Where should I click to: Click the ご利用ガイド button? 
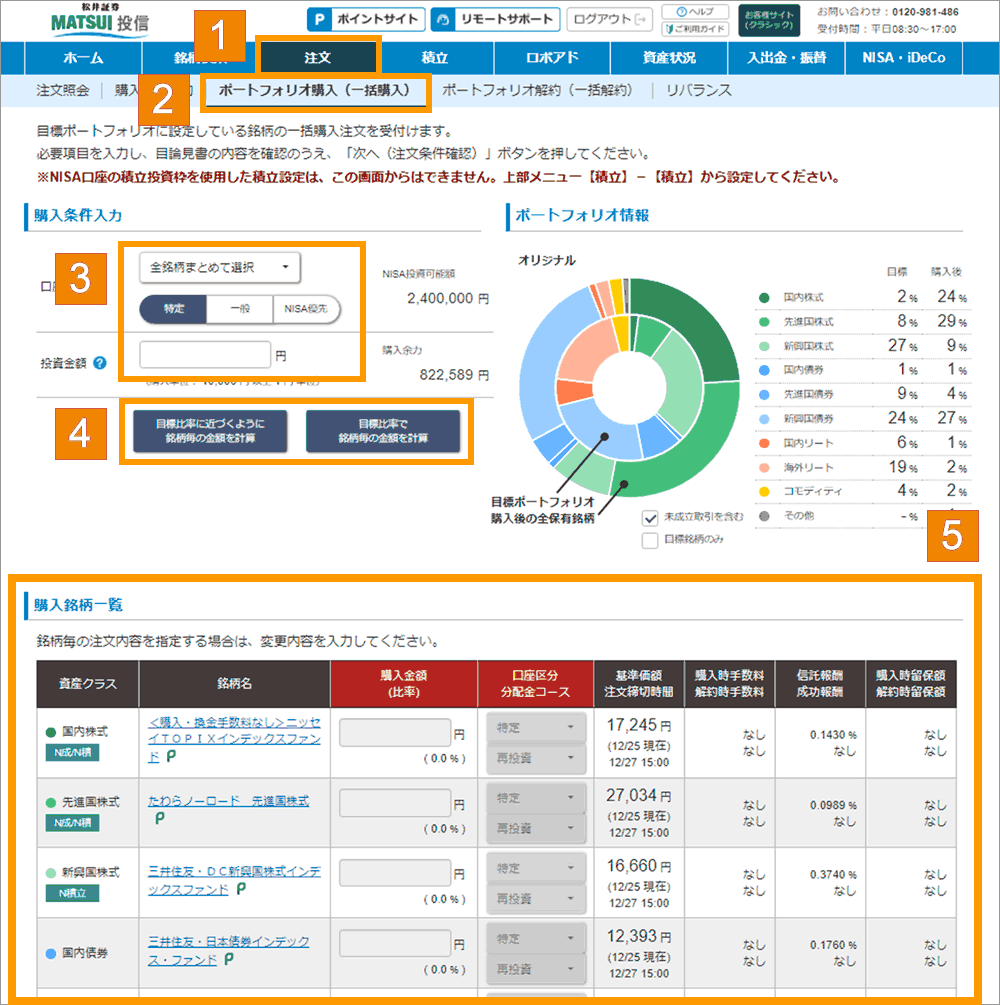pos(695,29)
